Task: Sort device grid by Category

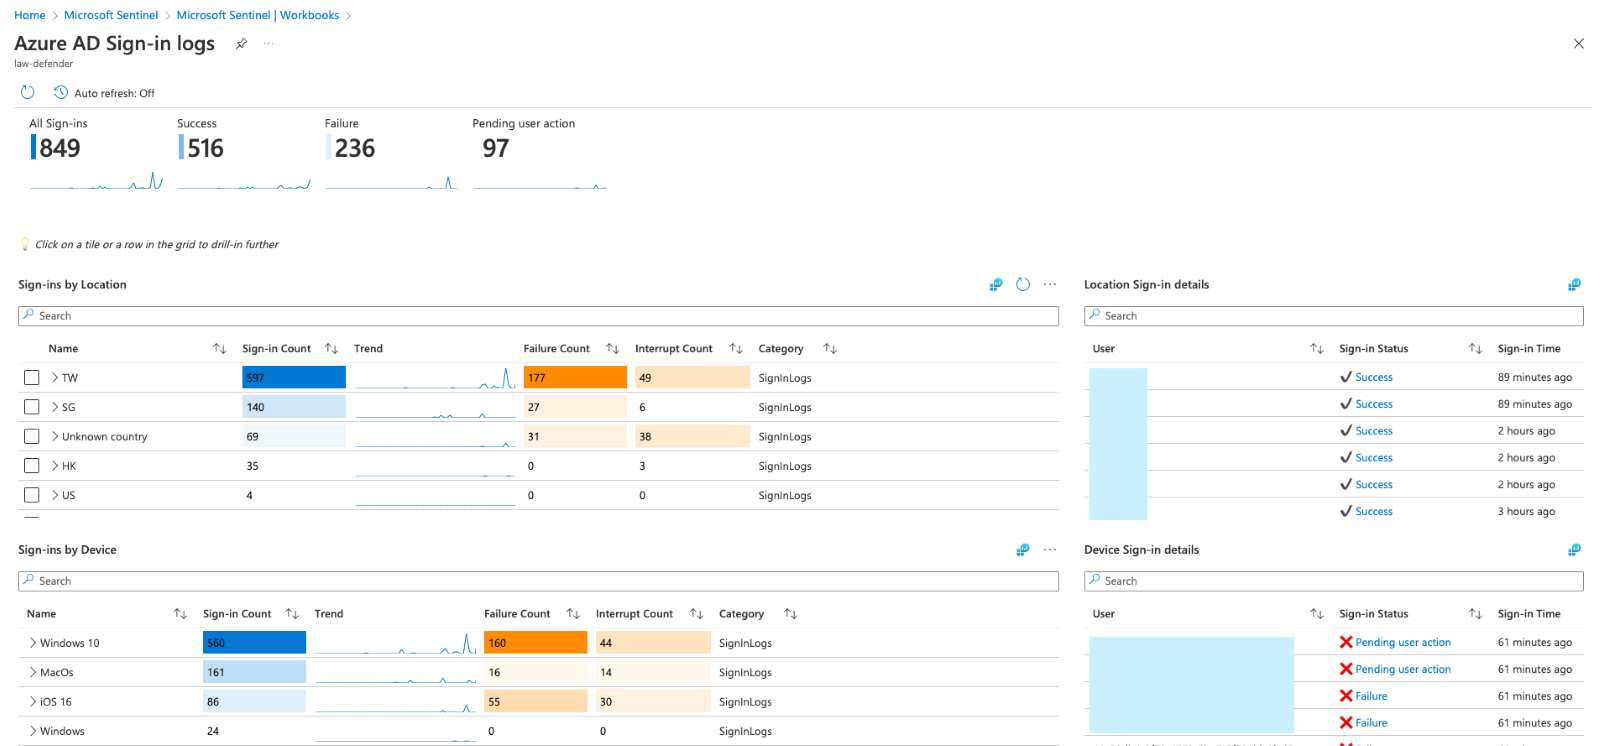Action: coord(790,613)
